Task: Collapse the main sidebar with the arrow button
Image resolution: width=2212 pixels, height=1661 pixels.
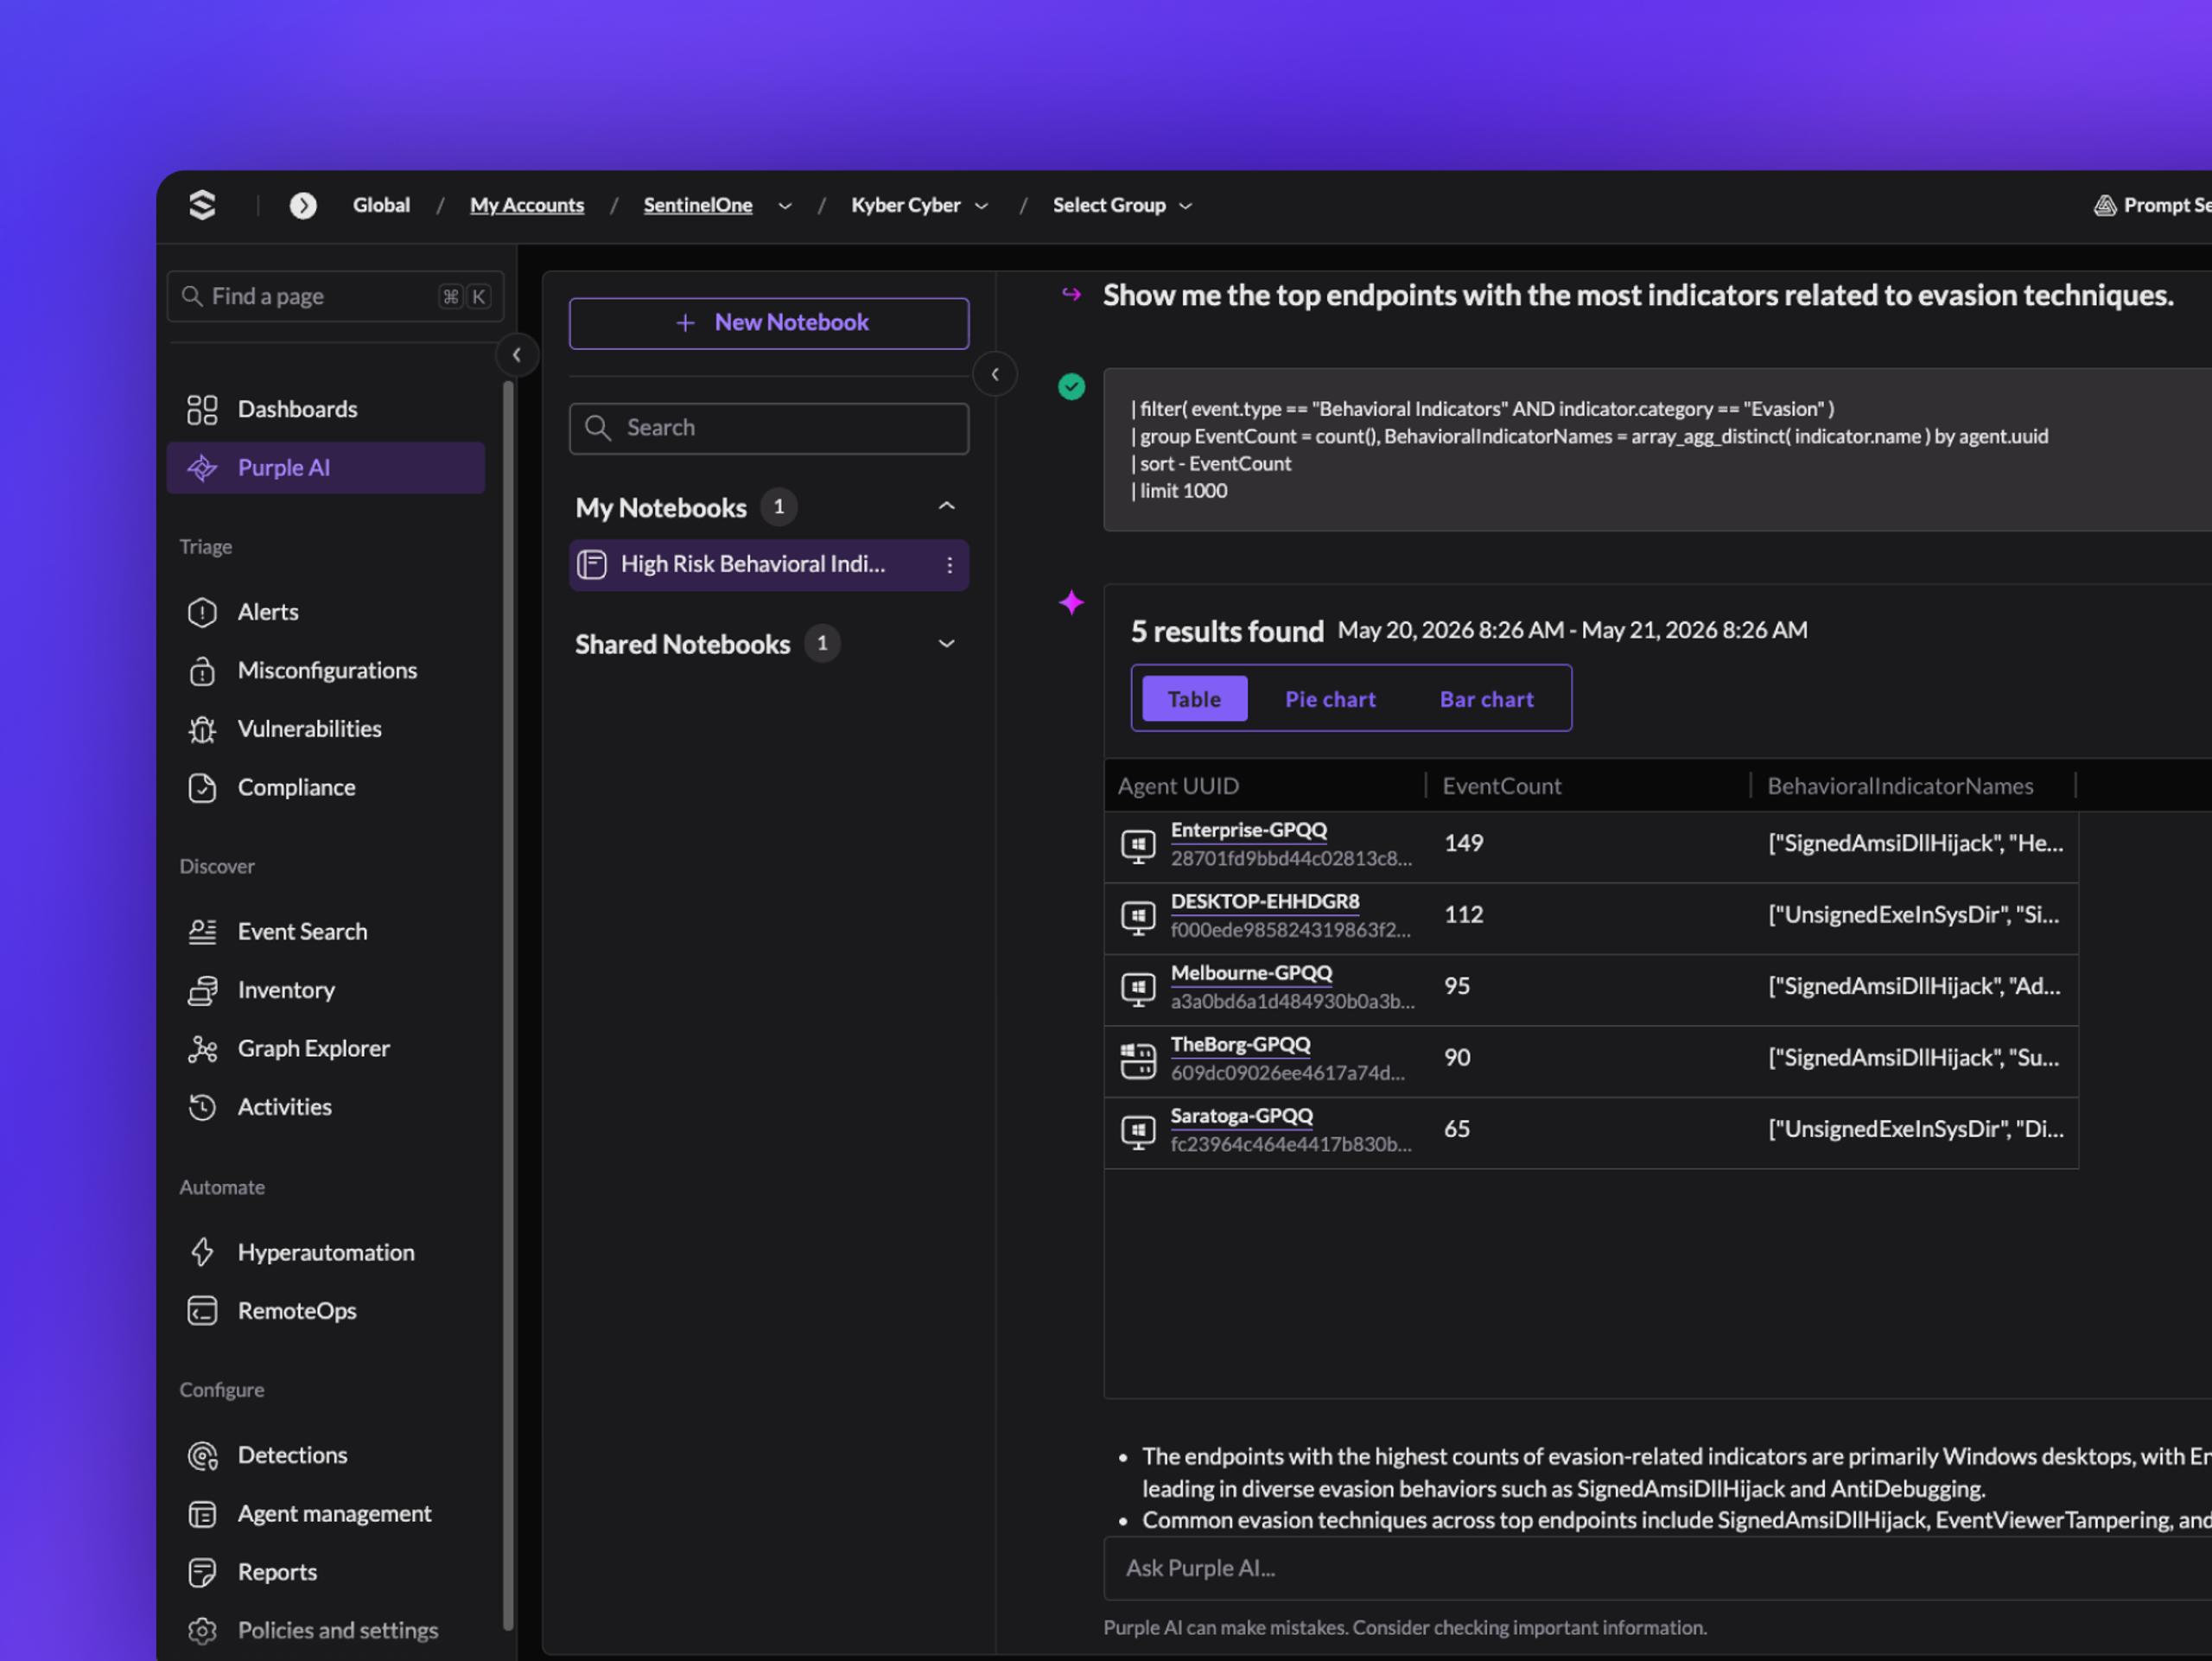Action: point(517,355)
